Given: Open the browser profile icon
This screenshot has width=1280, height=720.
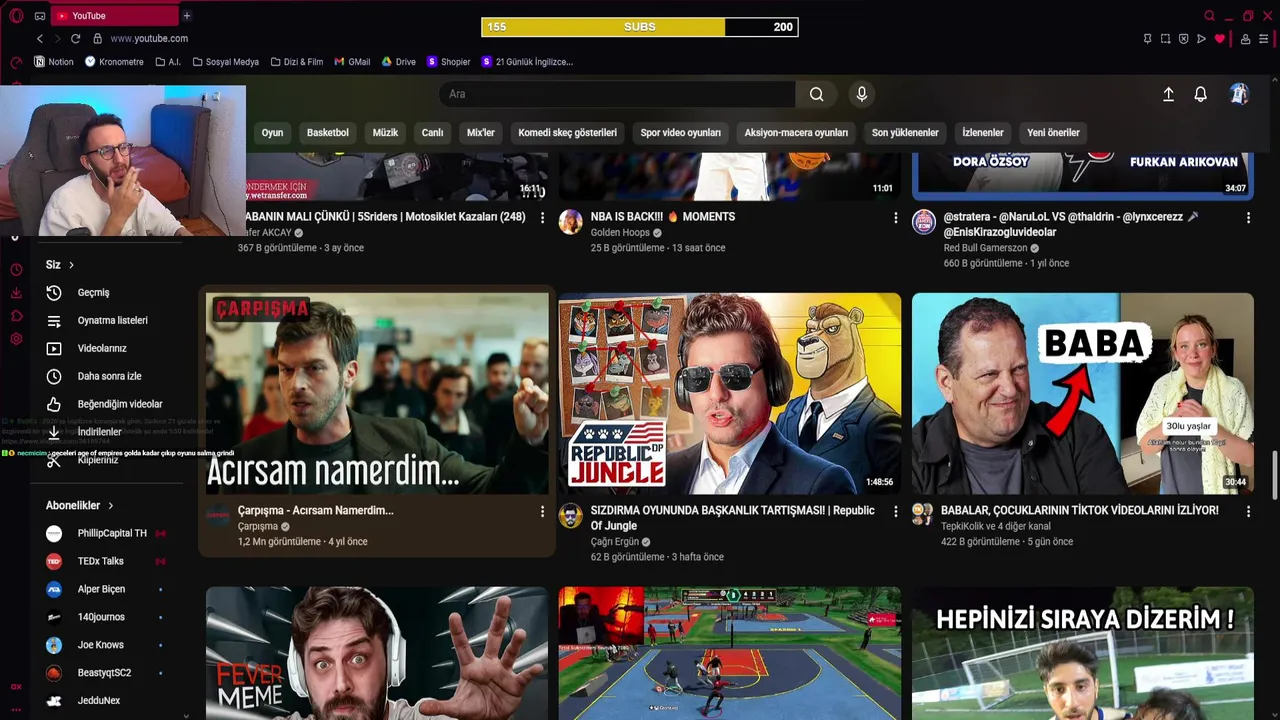Looking at the screenshot, I should click(x=1245, y=39).
